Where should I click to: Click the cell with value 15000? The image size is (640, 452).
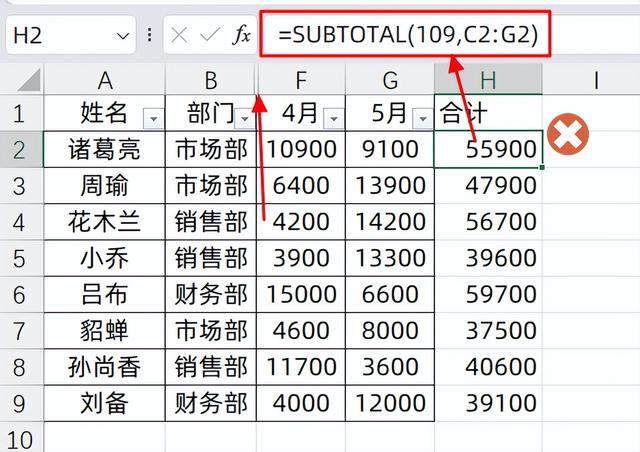(301, 295)
